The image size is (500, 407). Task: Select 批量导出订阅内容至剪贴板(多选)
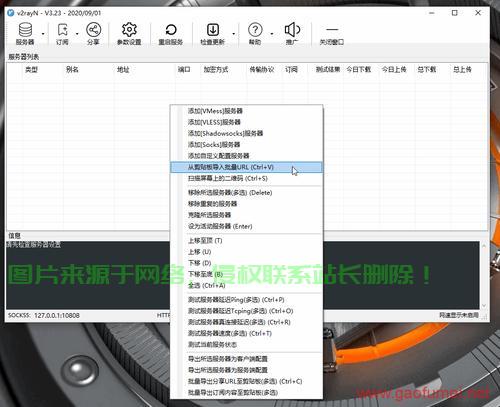pyautogui.click(x=246, y=393)
